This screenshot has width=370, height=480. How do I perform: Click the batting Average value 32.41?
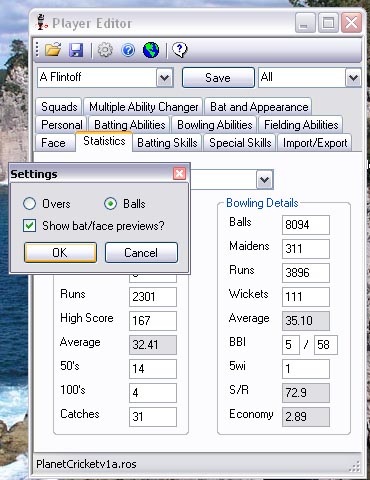(153, 345)
